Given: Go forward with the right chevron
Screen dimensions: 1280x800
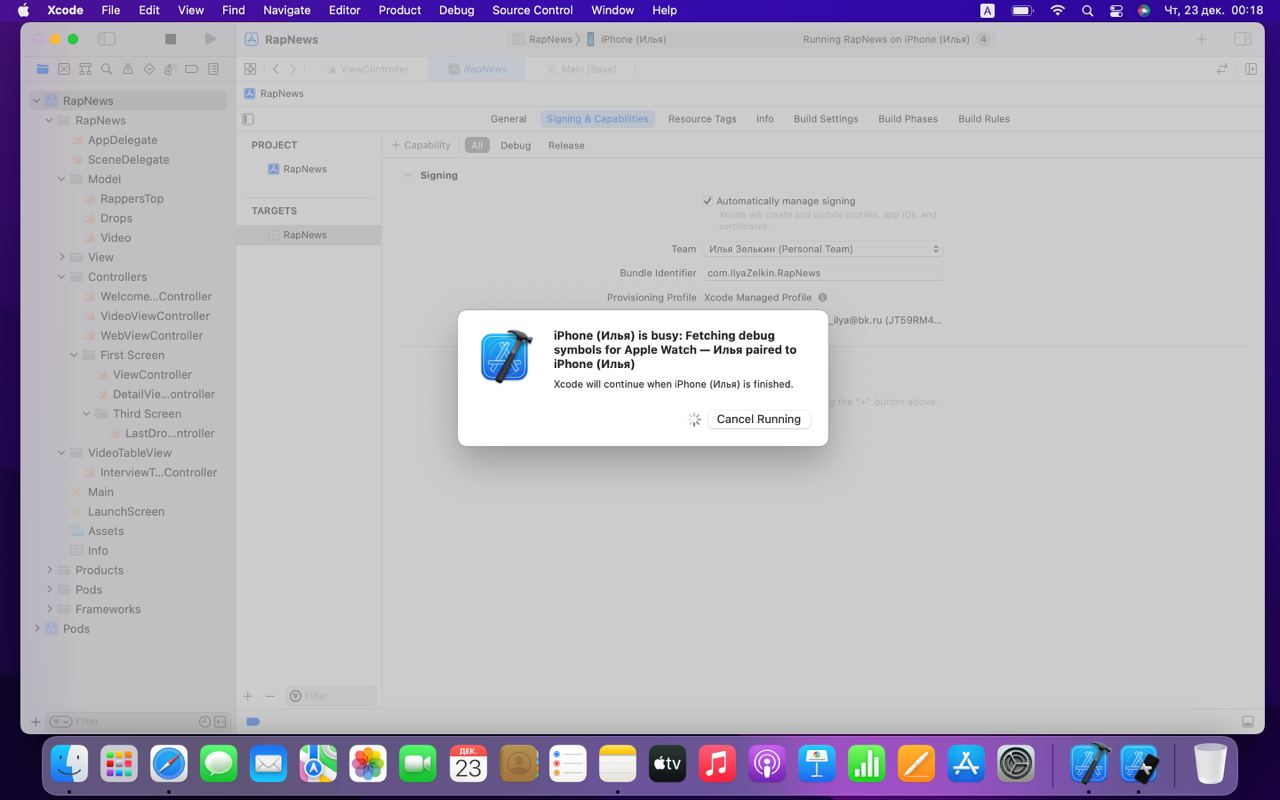Looking at the screenshot, I should tap(292, 69).
